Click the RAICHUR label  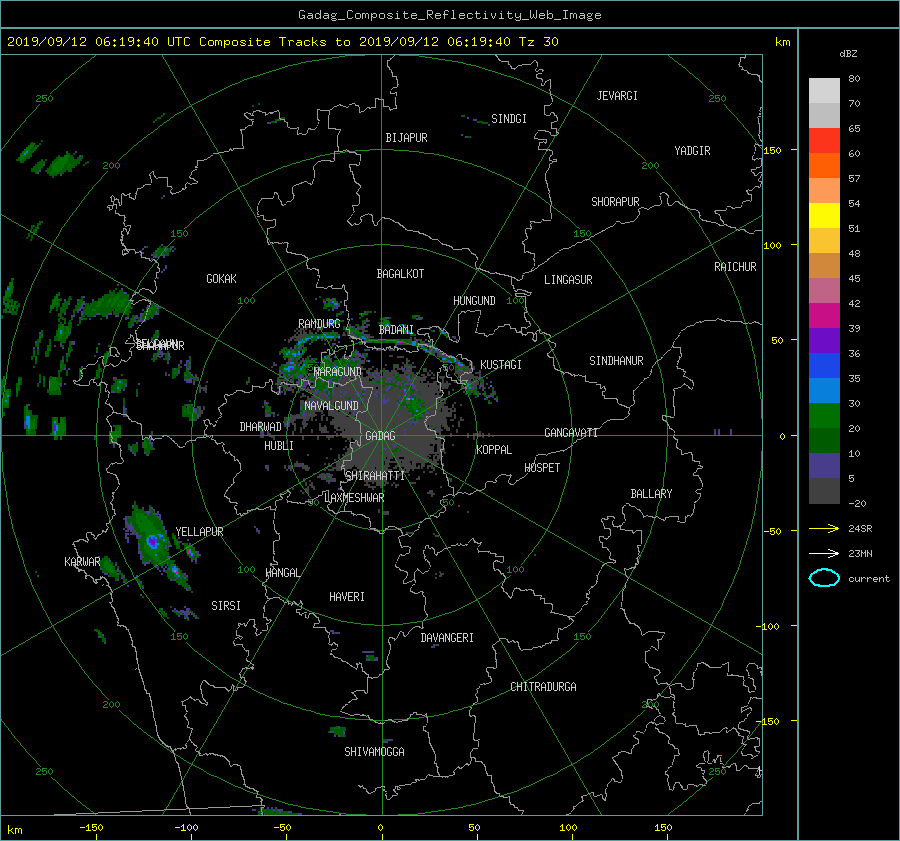coord(735,267)
